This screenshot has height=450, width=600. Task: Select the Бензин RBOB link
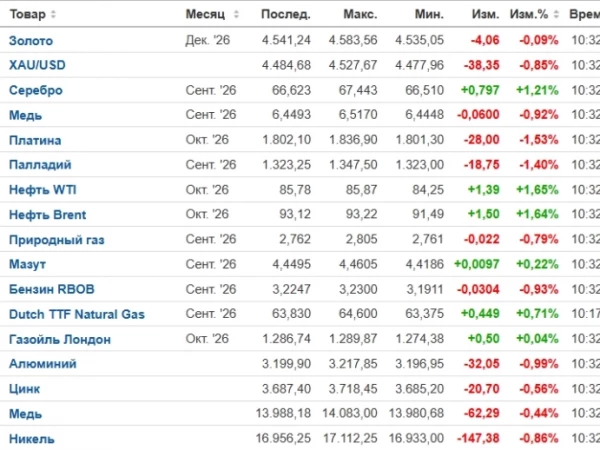coord(52,289)
